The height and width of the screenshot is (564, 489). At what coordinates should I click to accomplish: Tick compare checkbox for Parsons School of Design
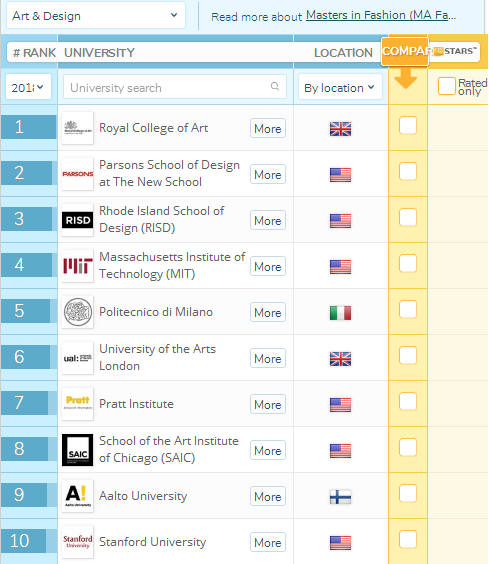coord(408,172)
